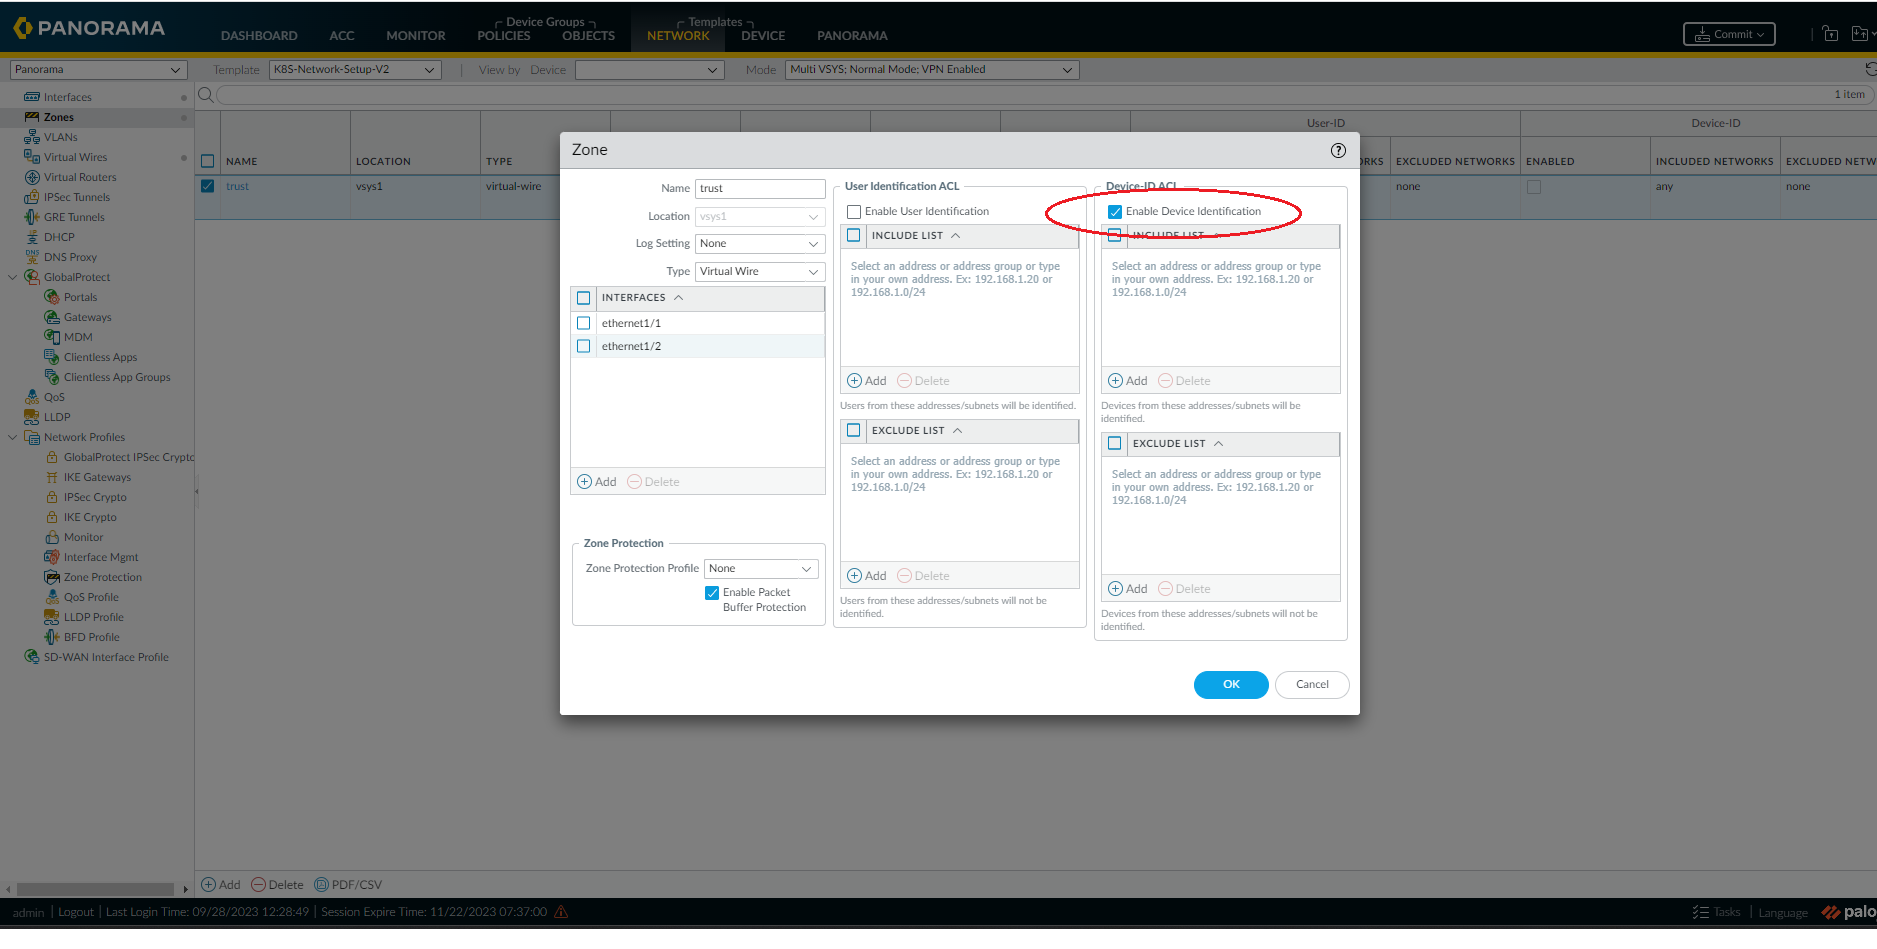Toggle User-ID Include List header checkbox
Image resolution: width=1877 pixels, height=949 pixels.
pyautogui.click(x=854, y=236)
